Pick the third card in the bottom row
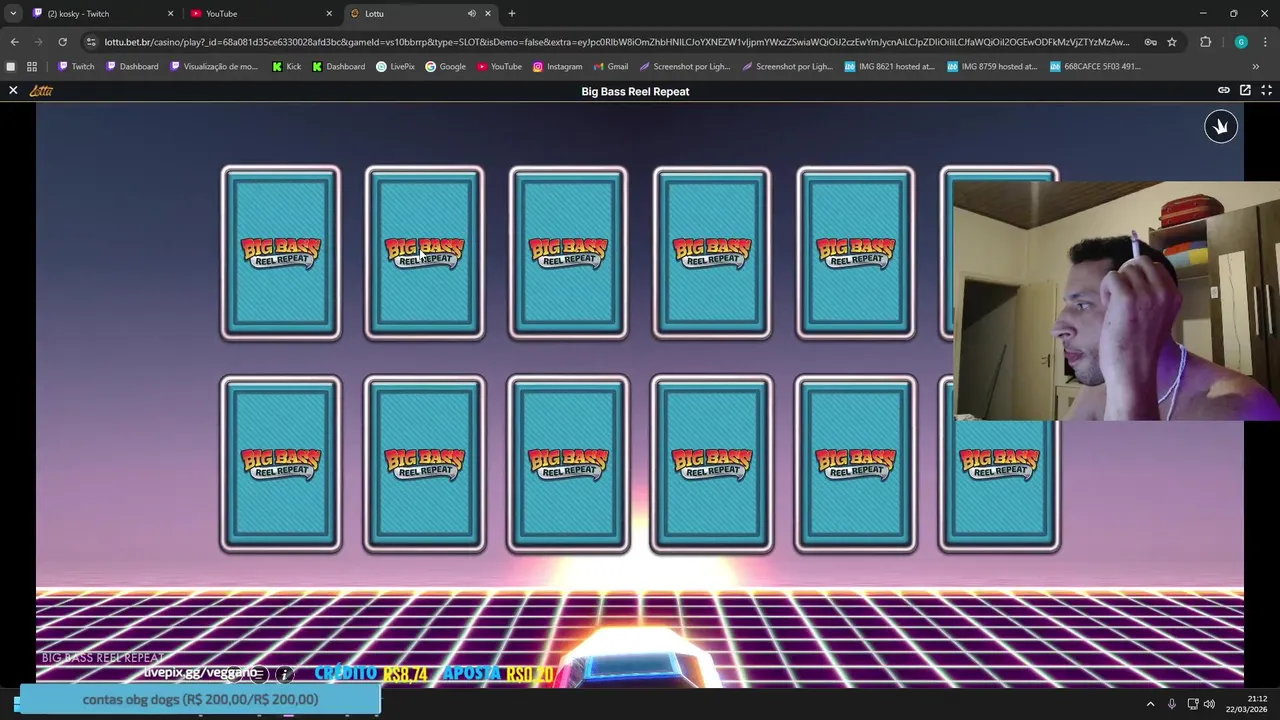 coord(568,464)
